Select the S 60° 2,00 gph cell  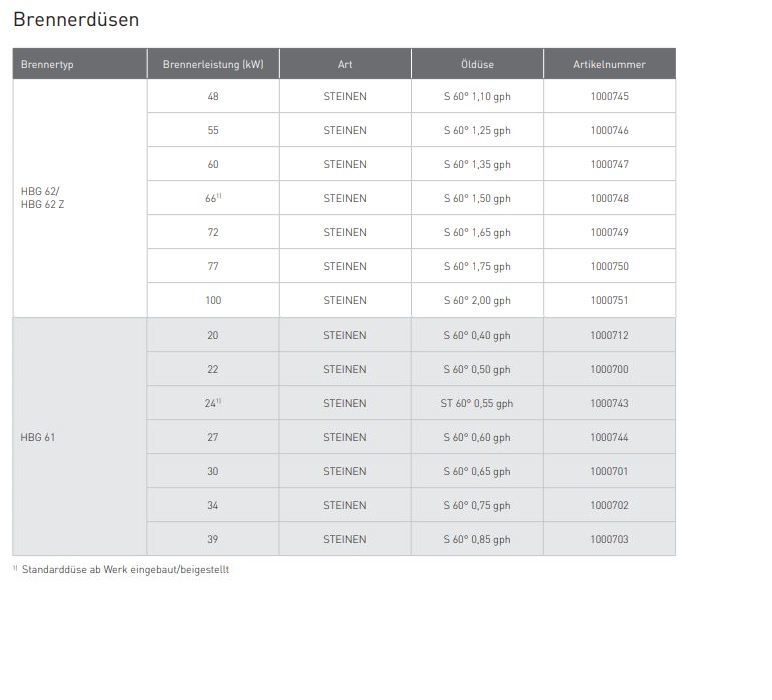tap(477, 300)
